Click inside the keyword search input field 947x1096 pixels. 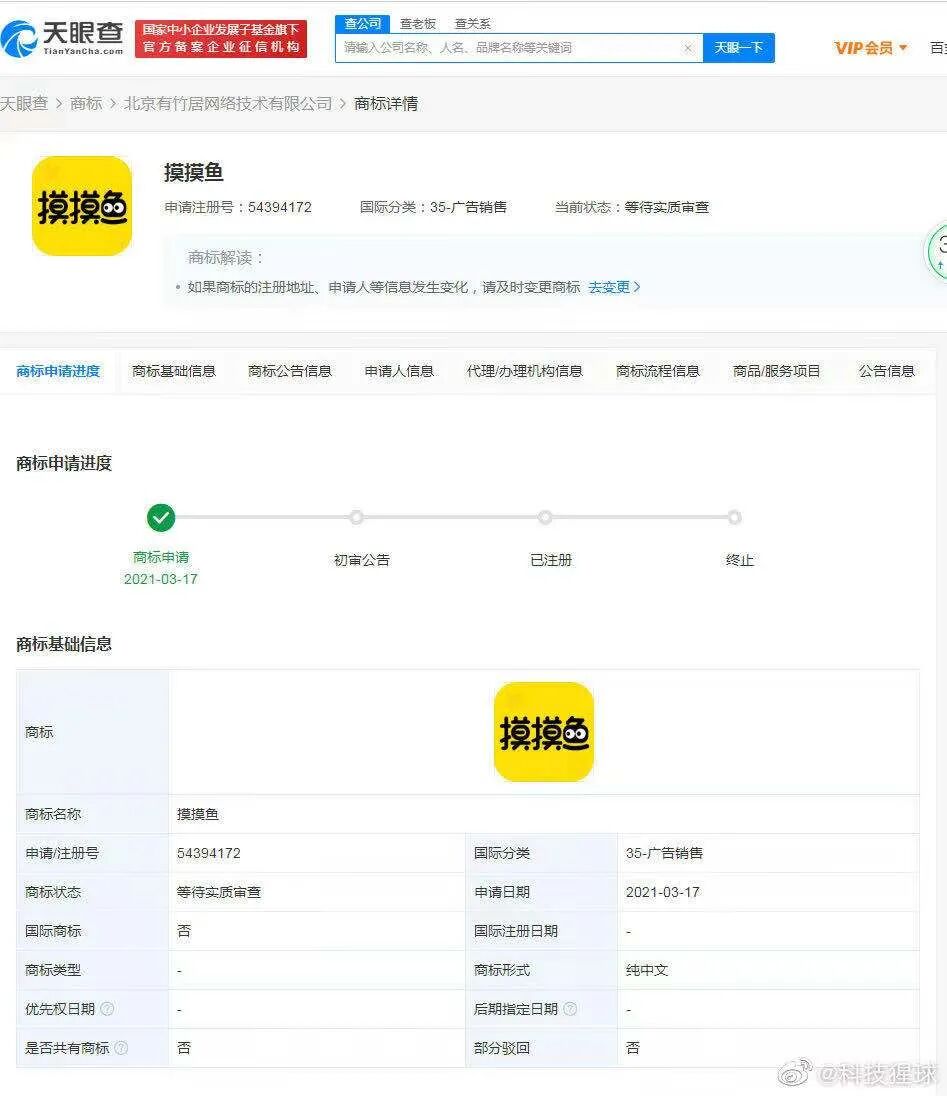(500, 47)
